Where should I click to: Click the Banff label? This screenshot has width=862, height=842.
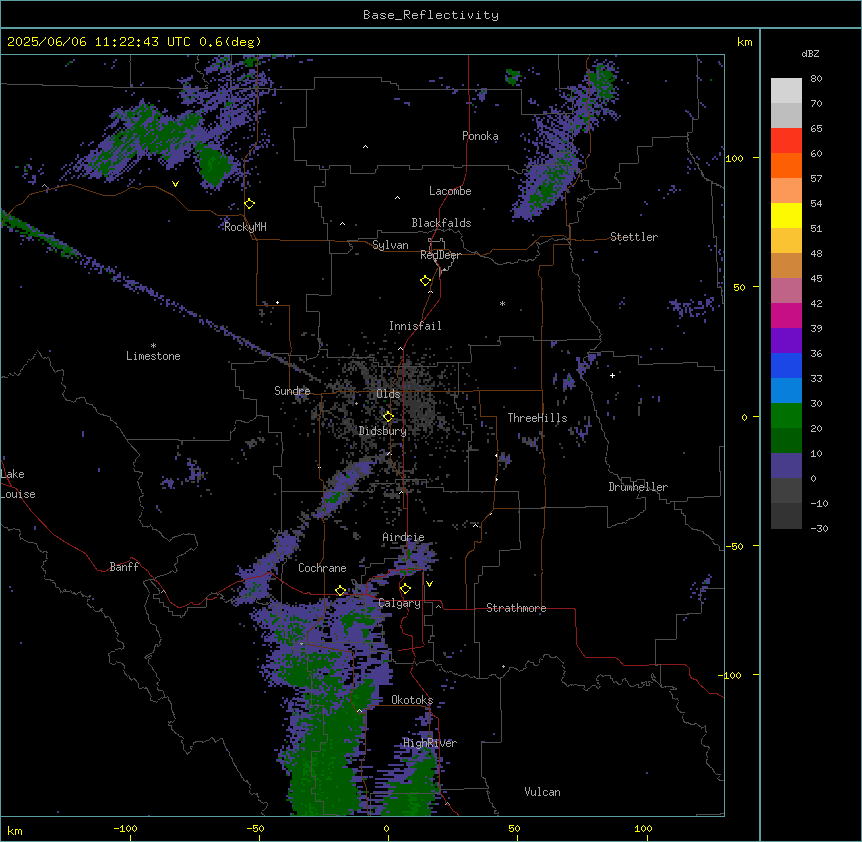click(x=124, y=567)
